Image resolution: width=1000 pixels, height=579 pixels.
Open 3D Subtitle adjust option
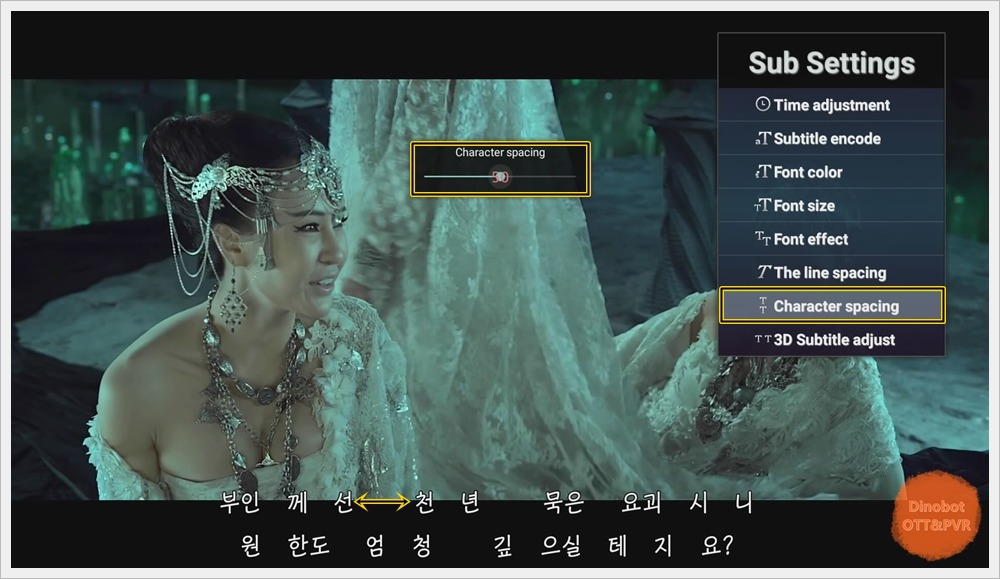[831, 339]
